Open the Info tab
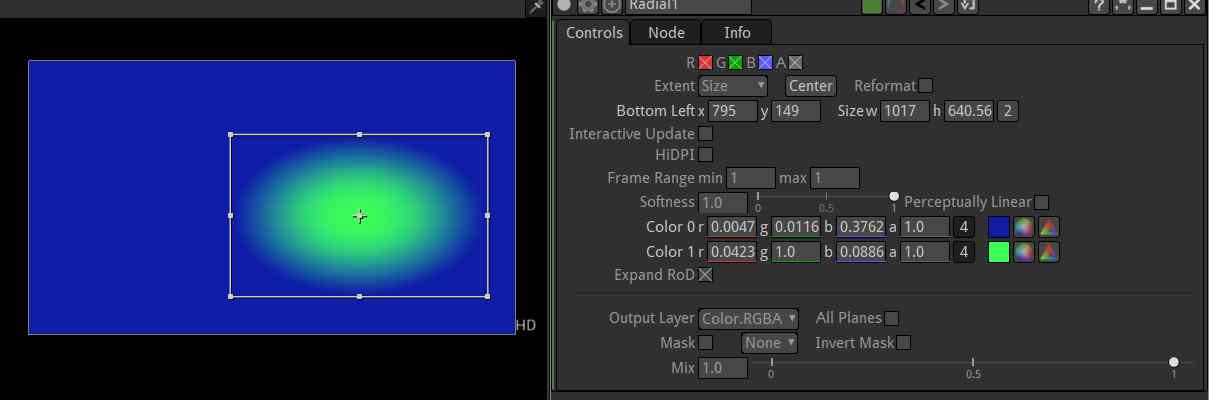 (x=737, y=32)
